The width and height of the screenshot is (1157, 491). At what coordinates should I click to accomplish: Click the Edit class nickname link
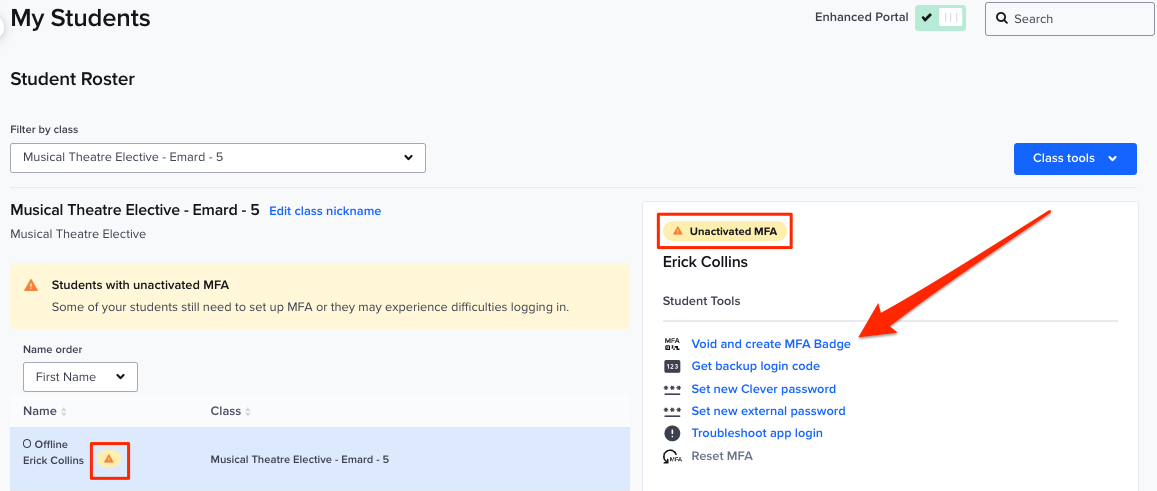click(325, 211)
